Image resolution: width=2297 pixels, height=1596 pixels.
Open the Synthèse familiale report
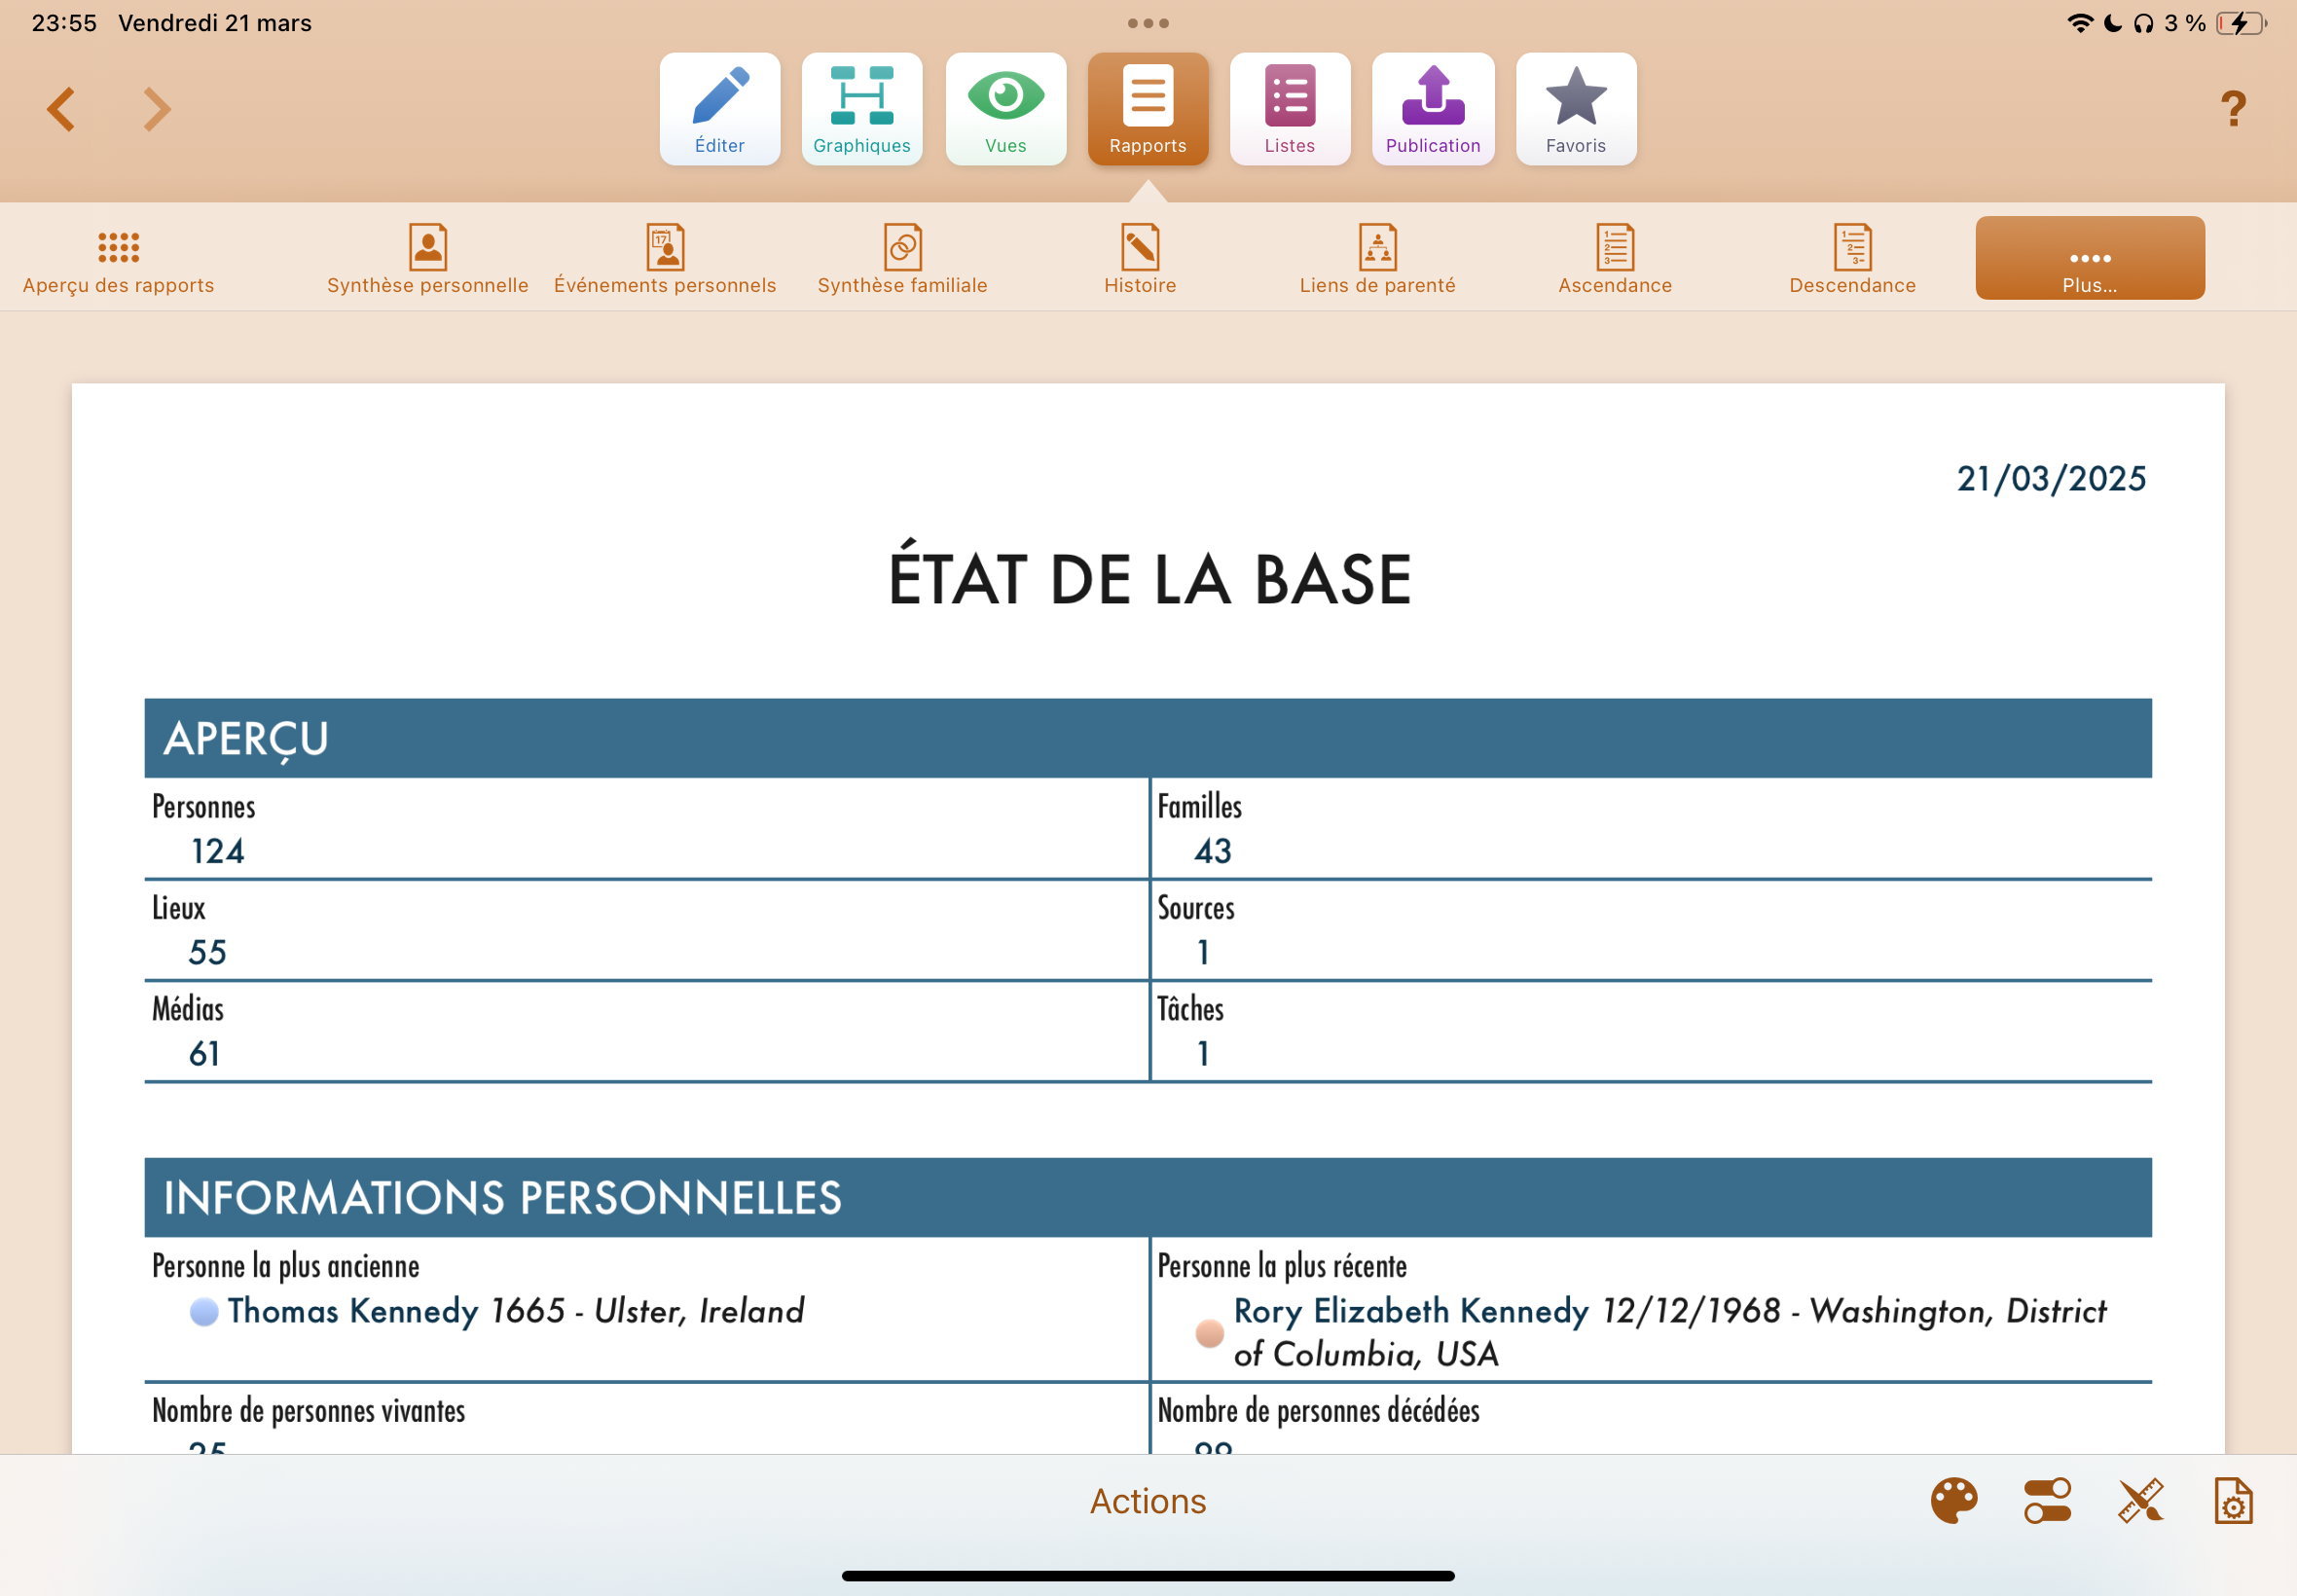(x=902, y=260)
